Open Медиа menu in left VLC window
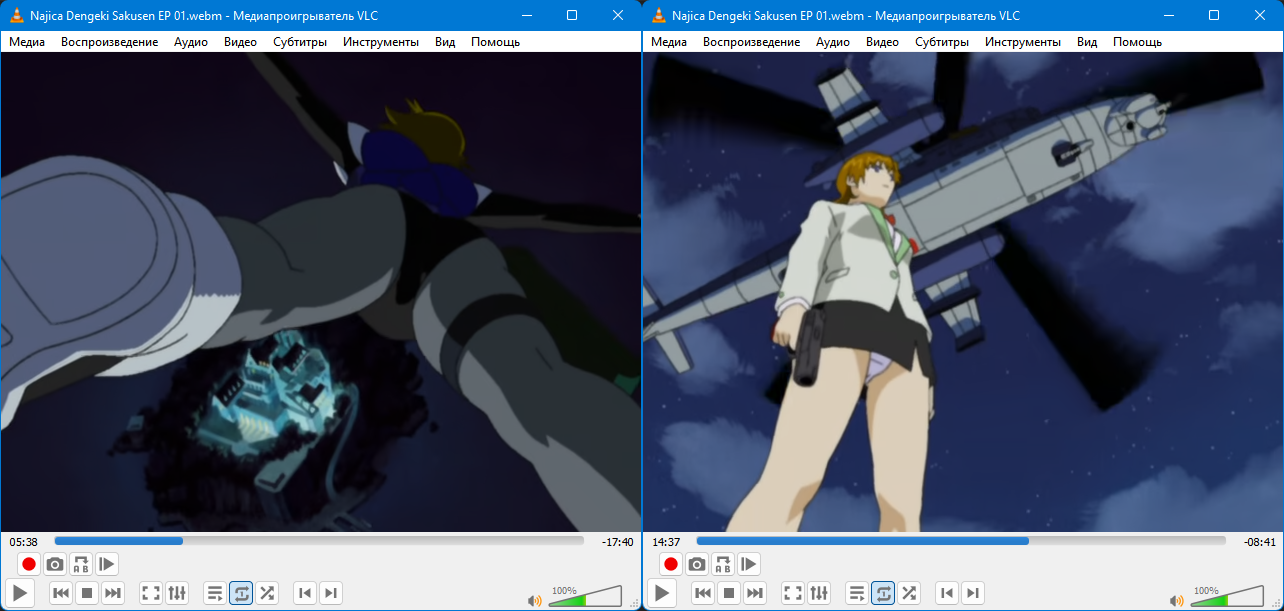The image size is (1284, 611). pos(27,42)
